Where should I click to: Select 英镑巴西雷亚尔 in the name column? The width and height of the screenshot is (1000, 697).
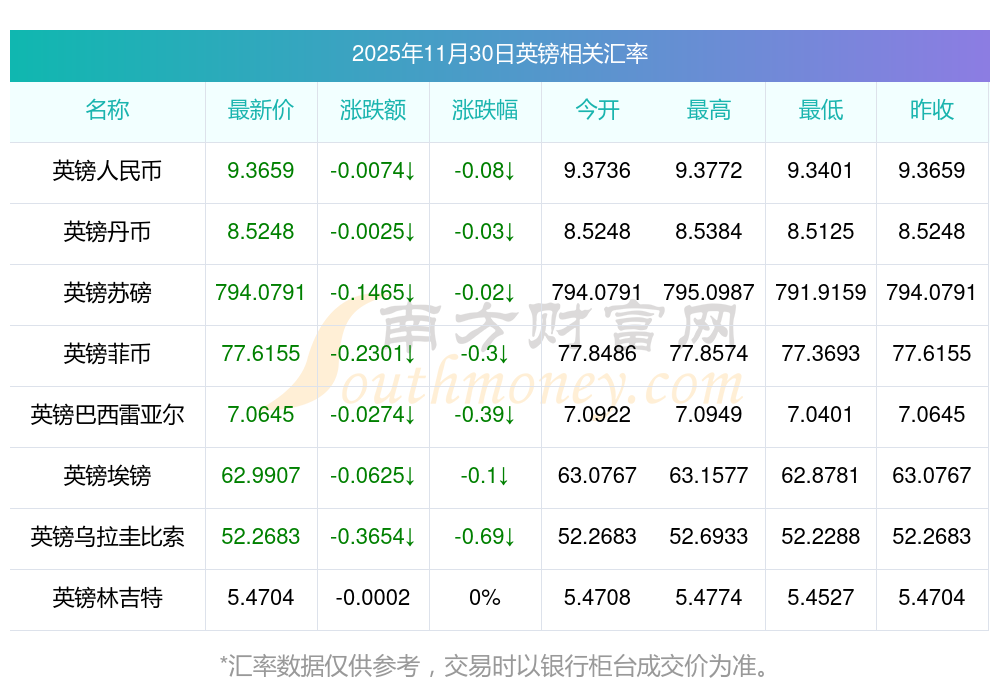[x=107, y=415]
